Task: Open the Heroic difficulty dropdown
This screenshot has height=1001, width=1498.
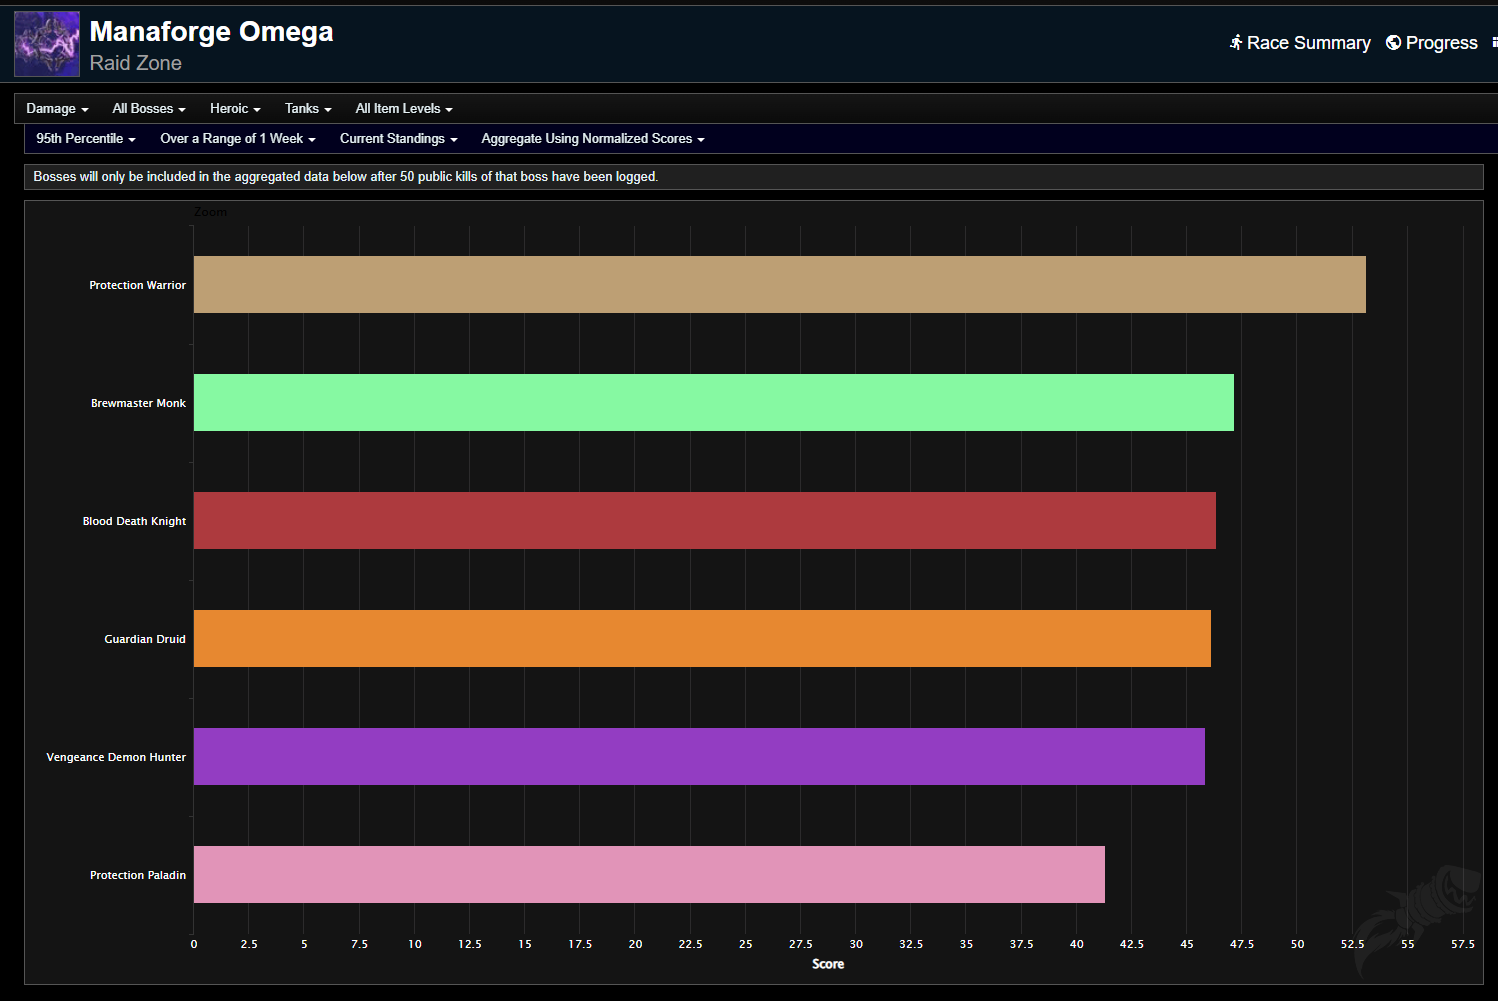Action: pos(235,109)
